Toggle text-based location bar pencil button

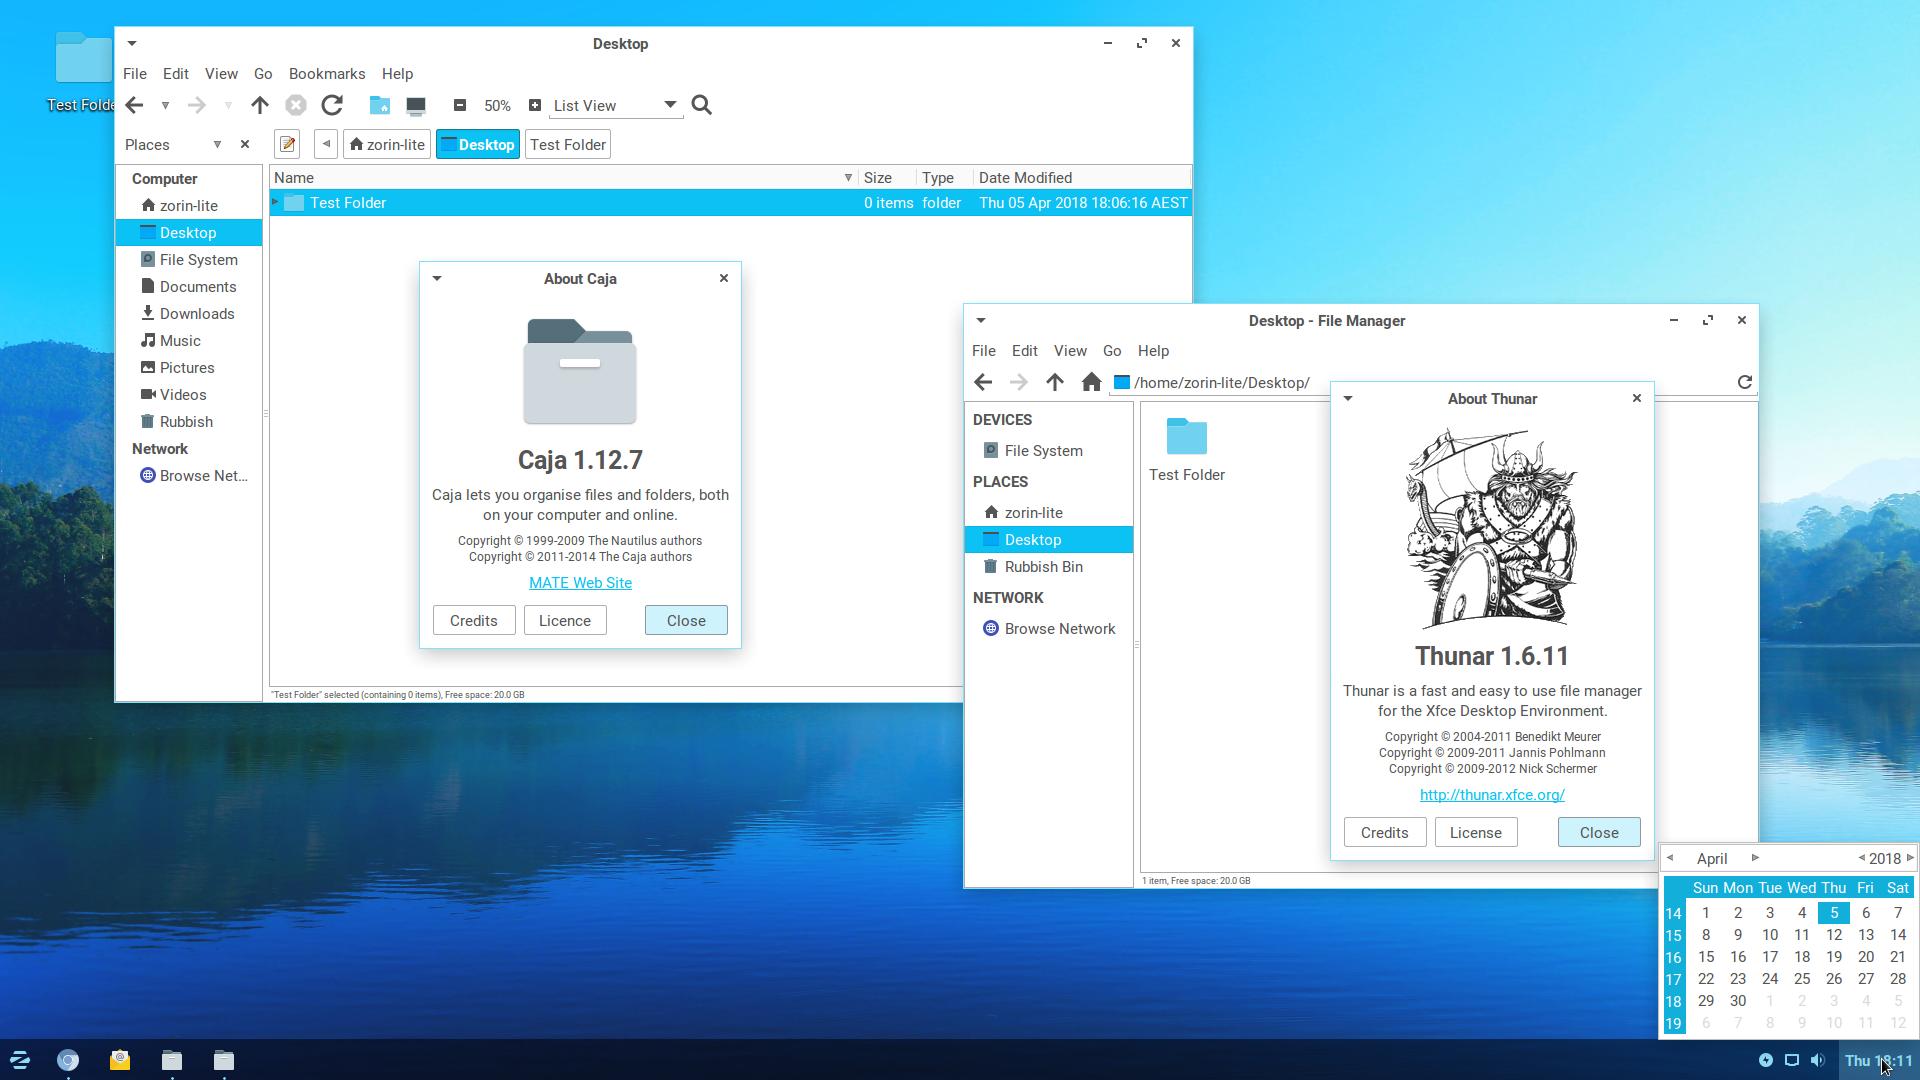tap(287, 144)
